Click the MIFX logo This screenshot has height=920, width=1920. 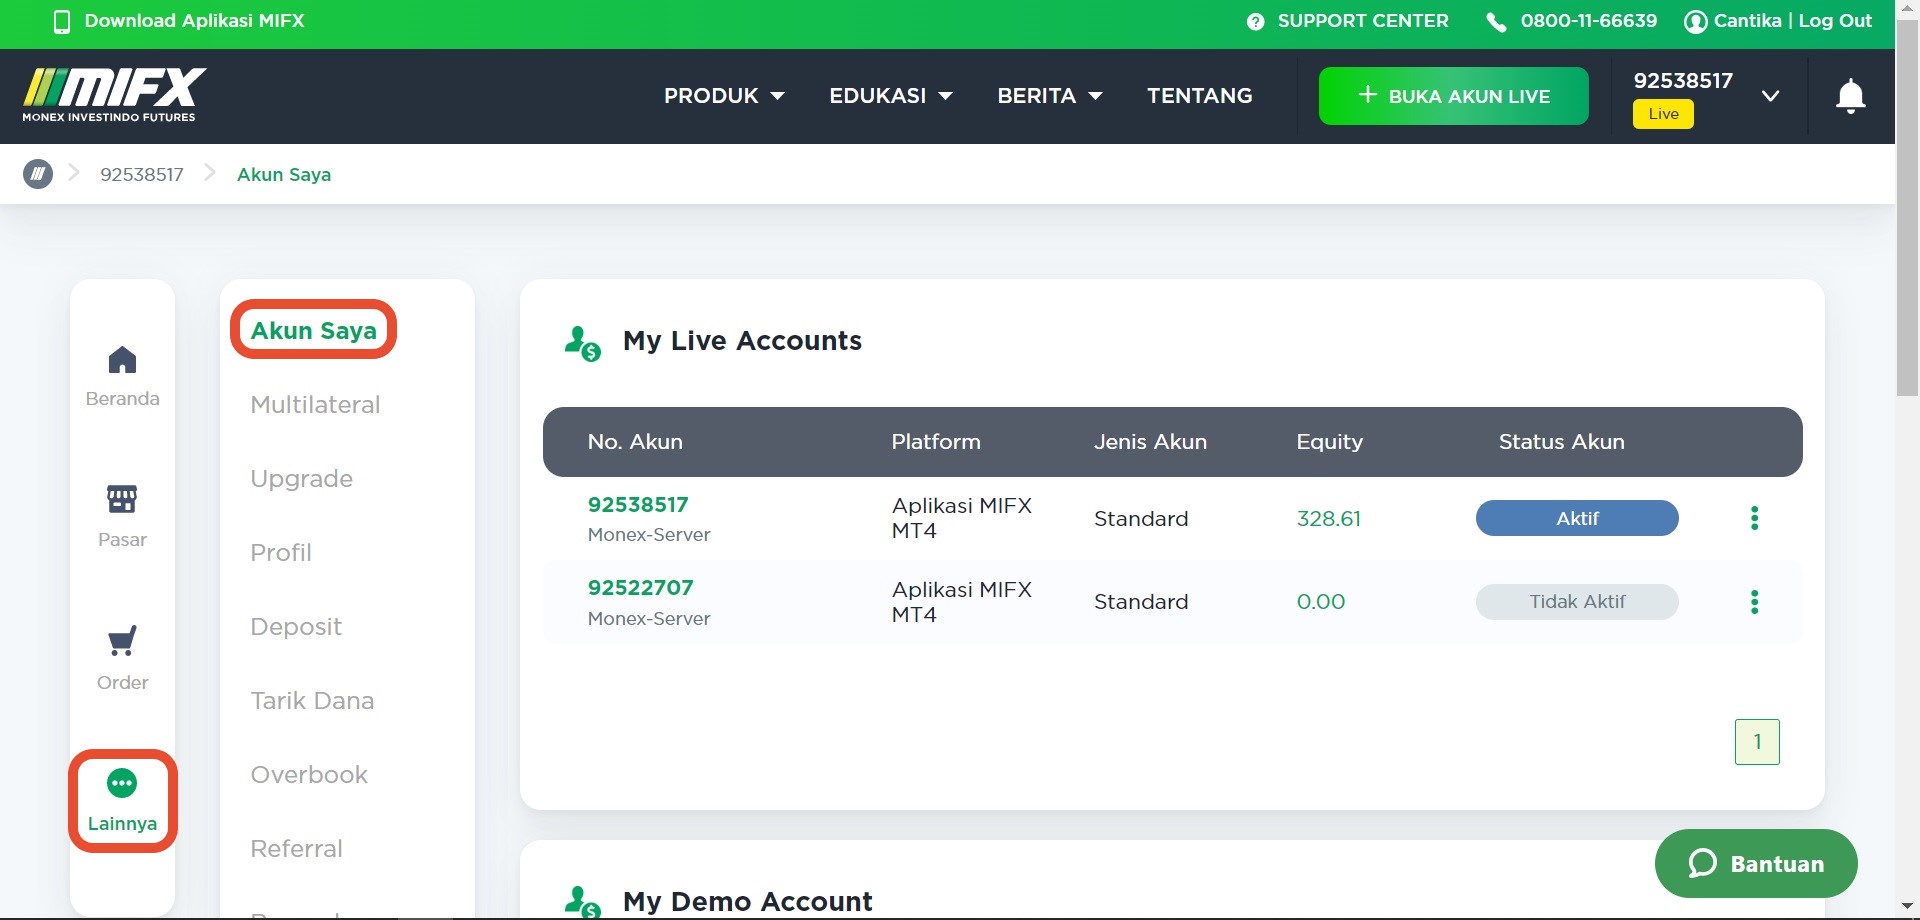click(x=113, y=94)
